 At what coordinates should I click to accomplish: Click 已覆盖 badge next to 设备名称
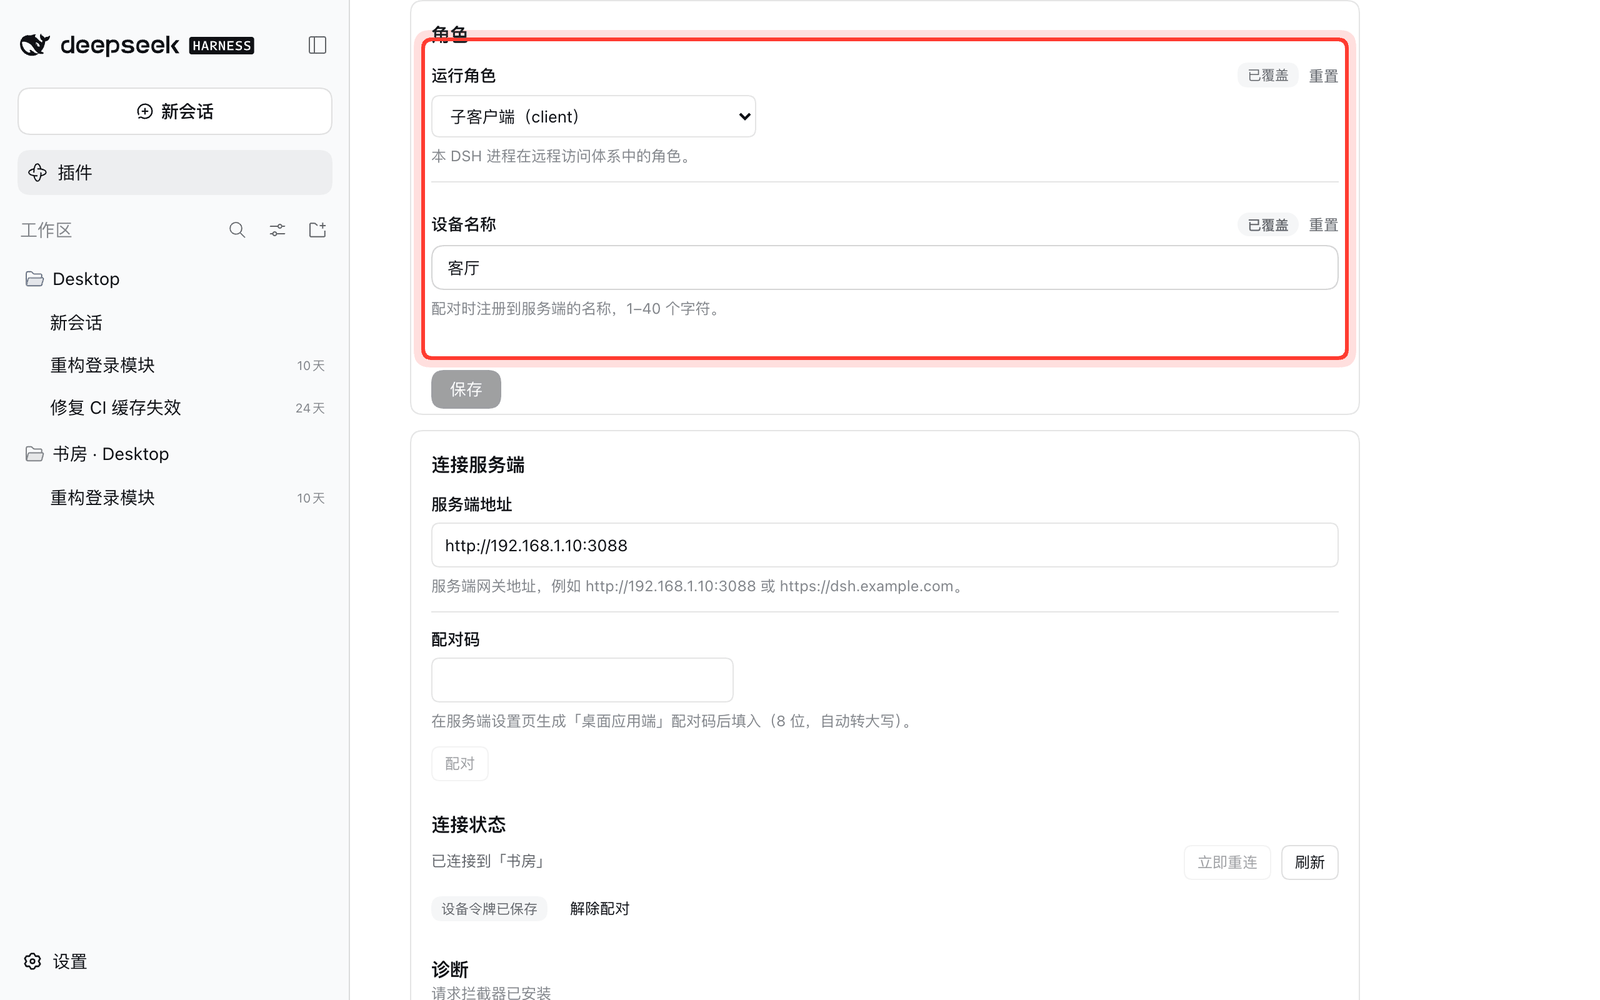click(x=1267, y=225)
